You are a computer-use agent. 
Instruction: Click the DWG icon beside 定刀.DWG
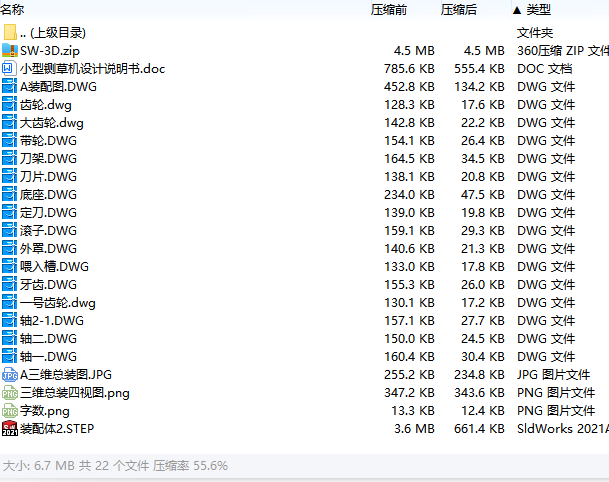(10, 212)
